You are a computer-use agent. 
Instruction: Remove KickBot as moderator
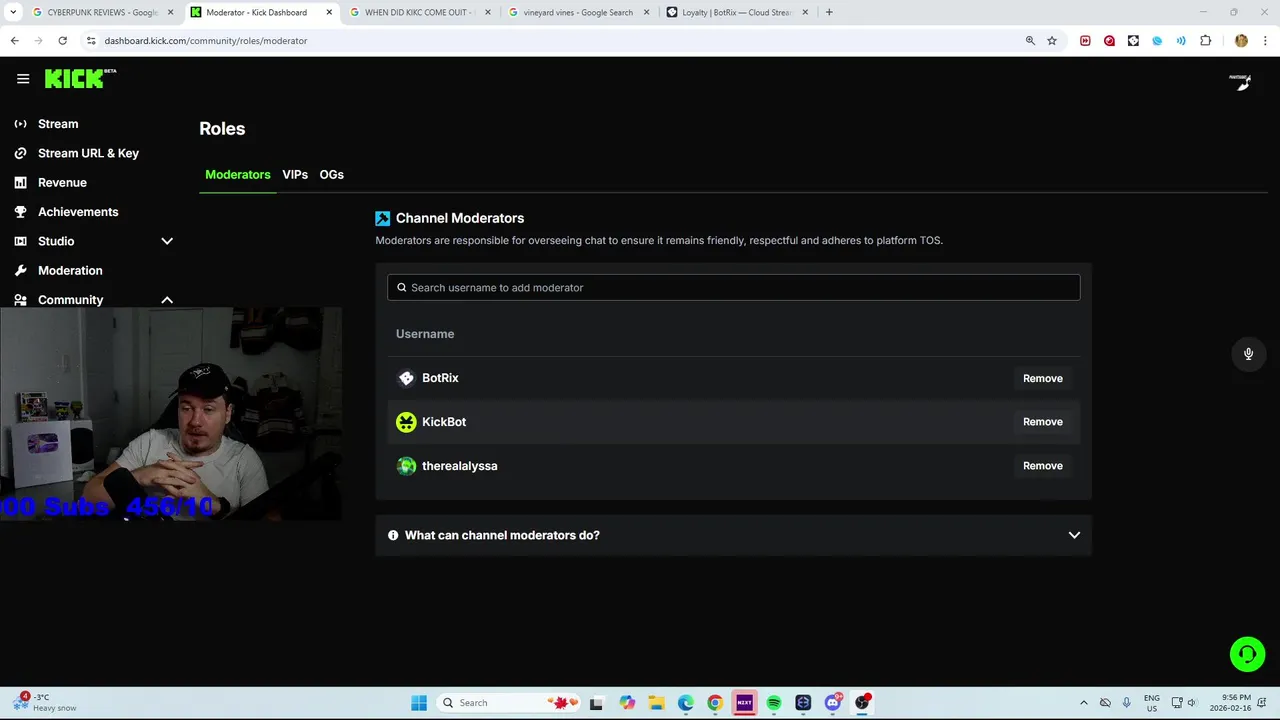pos(1042,422)
